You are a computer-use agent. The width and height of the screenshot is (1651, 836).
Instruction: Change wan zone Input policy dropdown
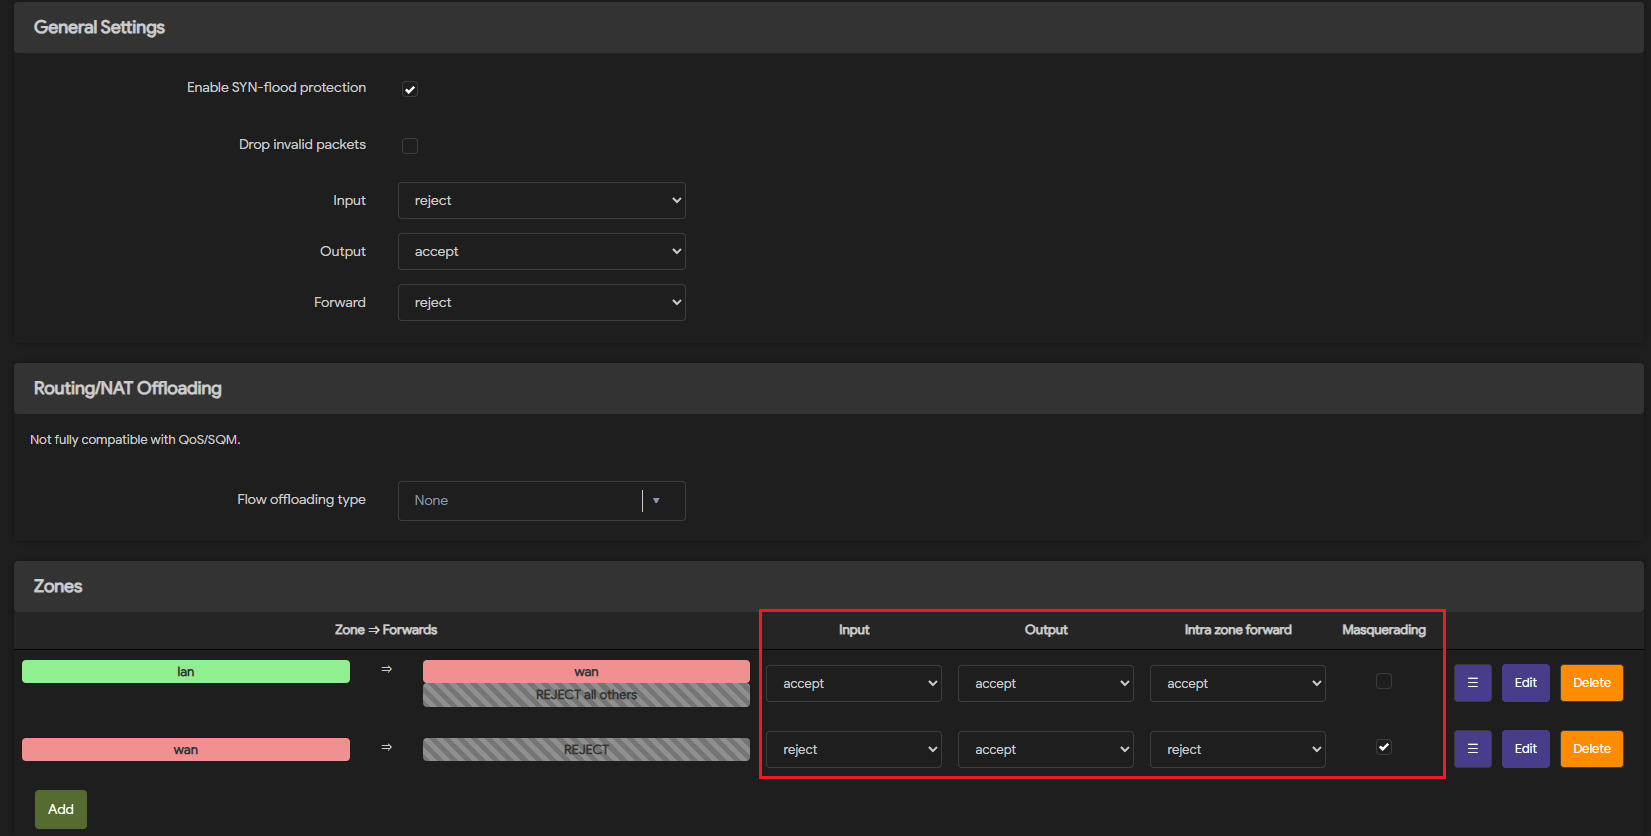(x=854, y=749)
